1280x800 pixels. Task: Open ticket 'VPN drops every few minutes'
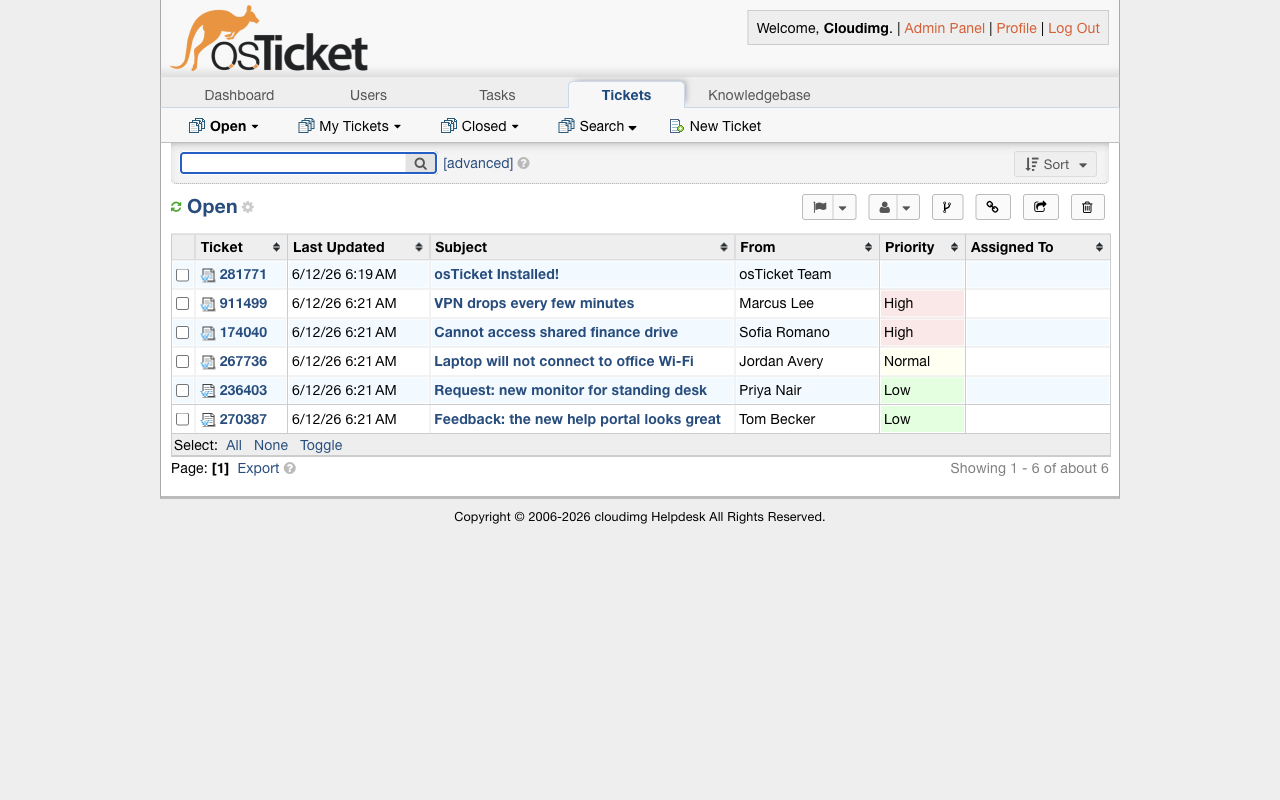pyautogui.click(x=534, y=303)
